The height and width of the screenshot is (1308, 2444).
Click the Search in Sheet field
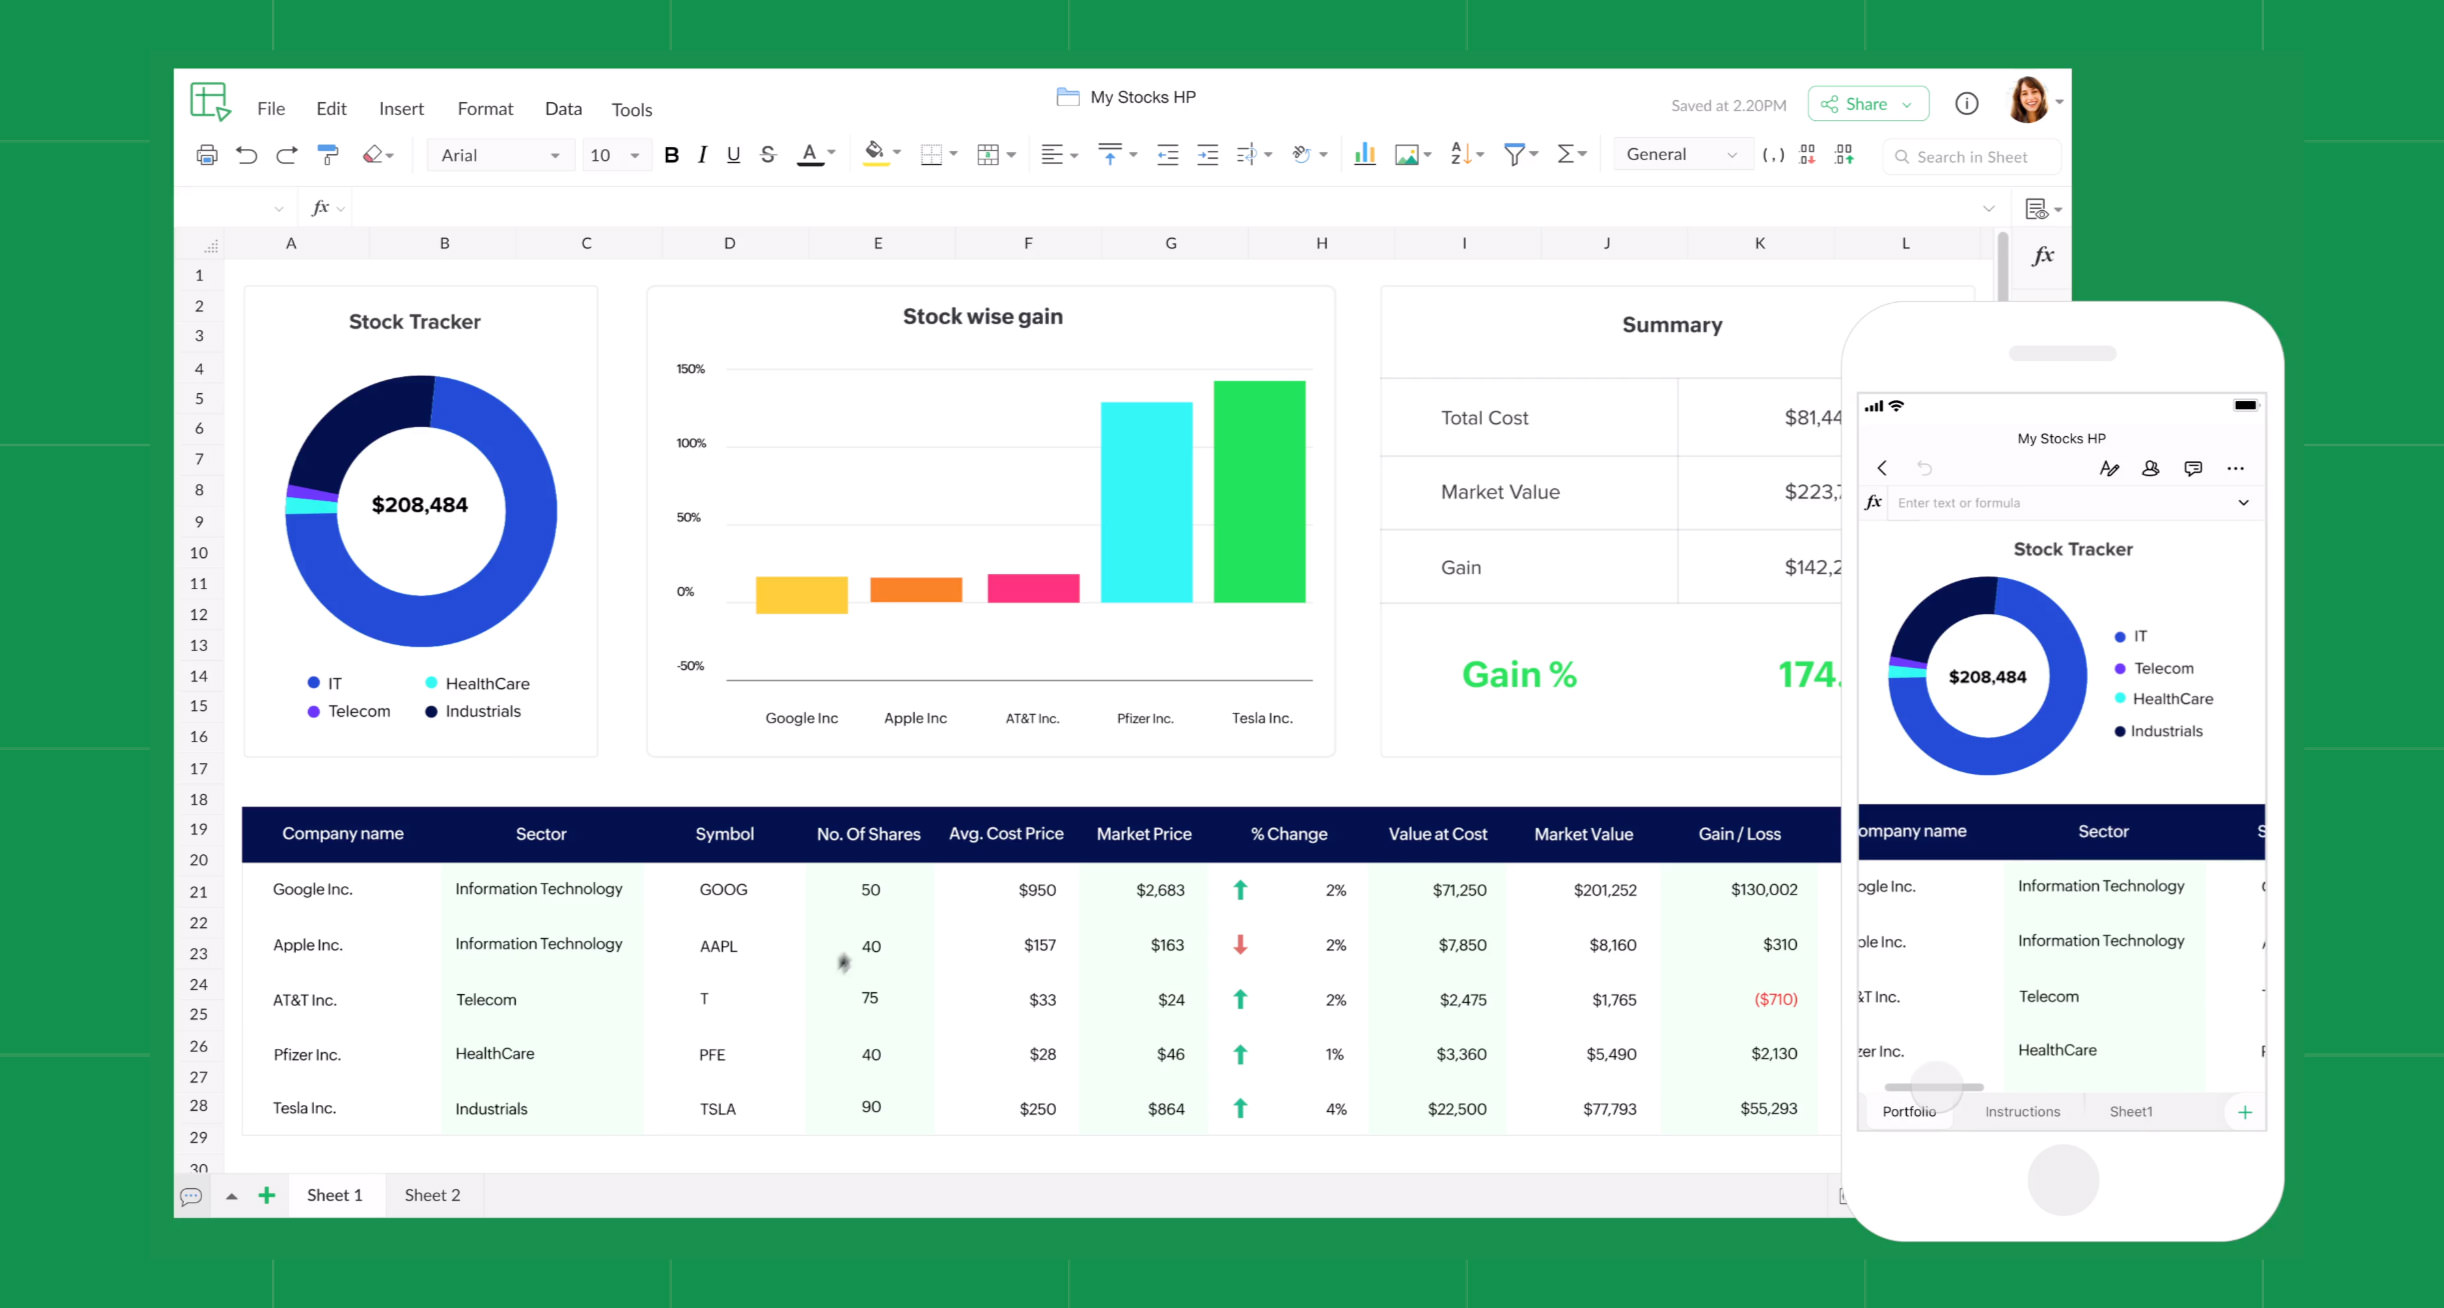coord(1970,156)
